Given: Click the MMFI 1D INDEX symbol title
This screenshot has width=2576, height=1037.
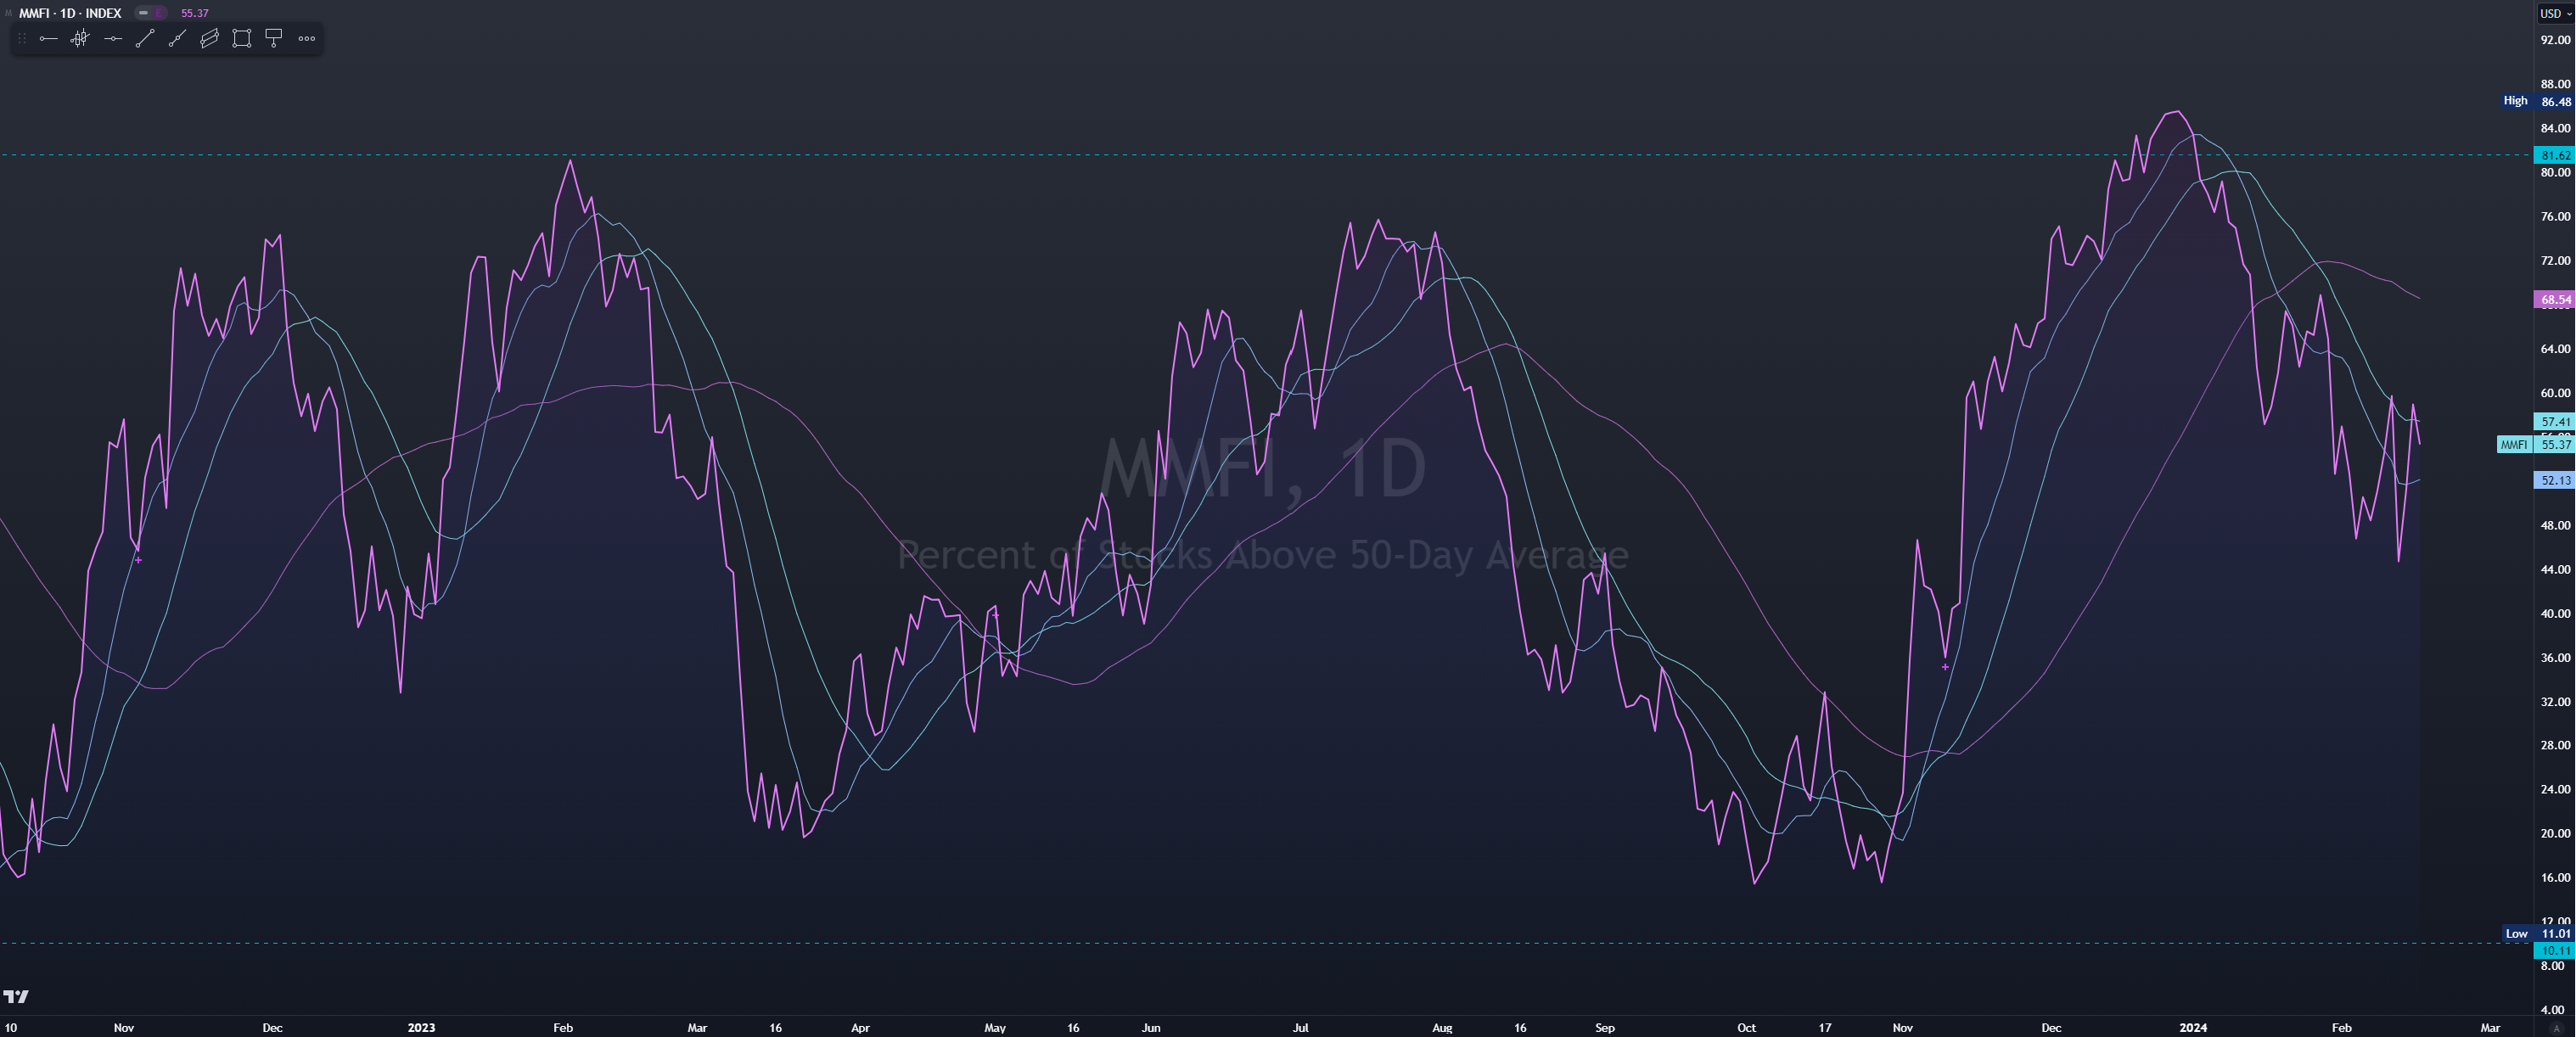Looking at the screenshot, I should 70,13.
